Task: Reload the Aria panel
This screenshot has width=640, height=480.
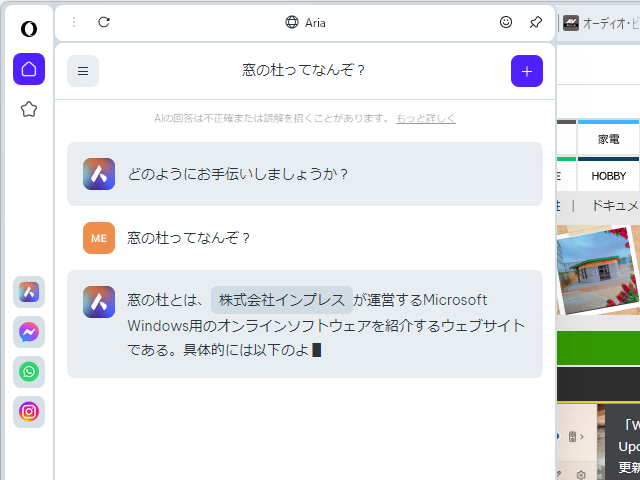Action: point(104,22)
